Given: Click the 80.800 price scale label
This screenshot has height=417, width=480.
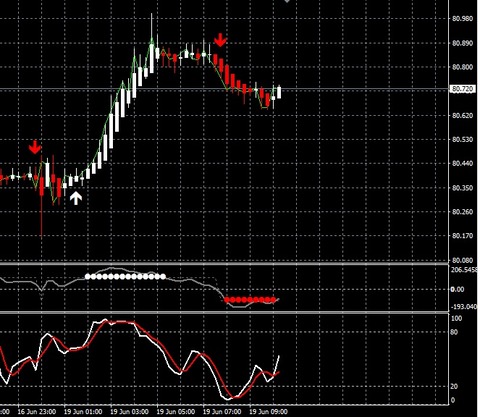Looking at the screenshot, I should 462,67.
